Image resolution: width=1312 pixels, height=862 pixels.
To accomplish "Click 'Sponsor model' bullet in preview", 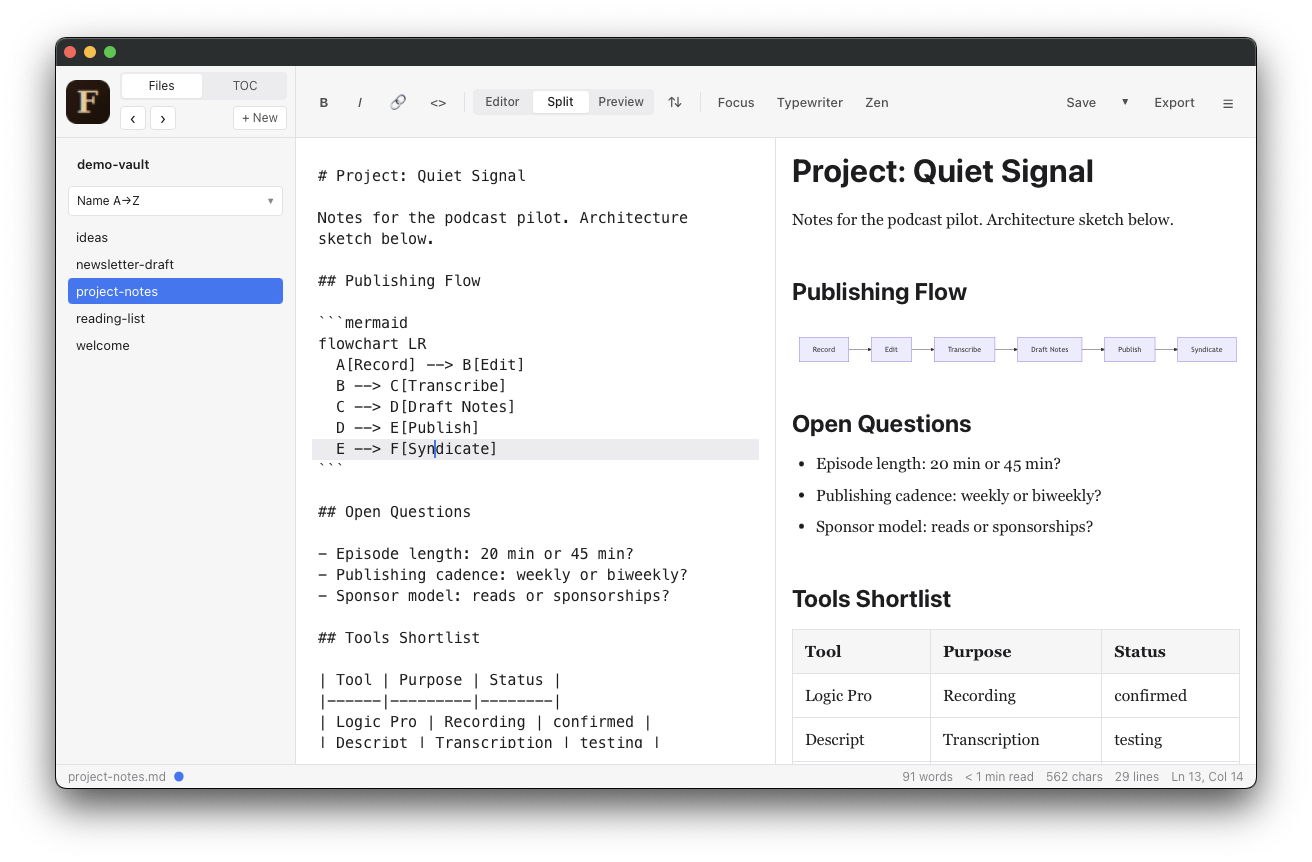I will tap(954, 527).
